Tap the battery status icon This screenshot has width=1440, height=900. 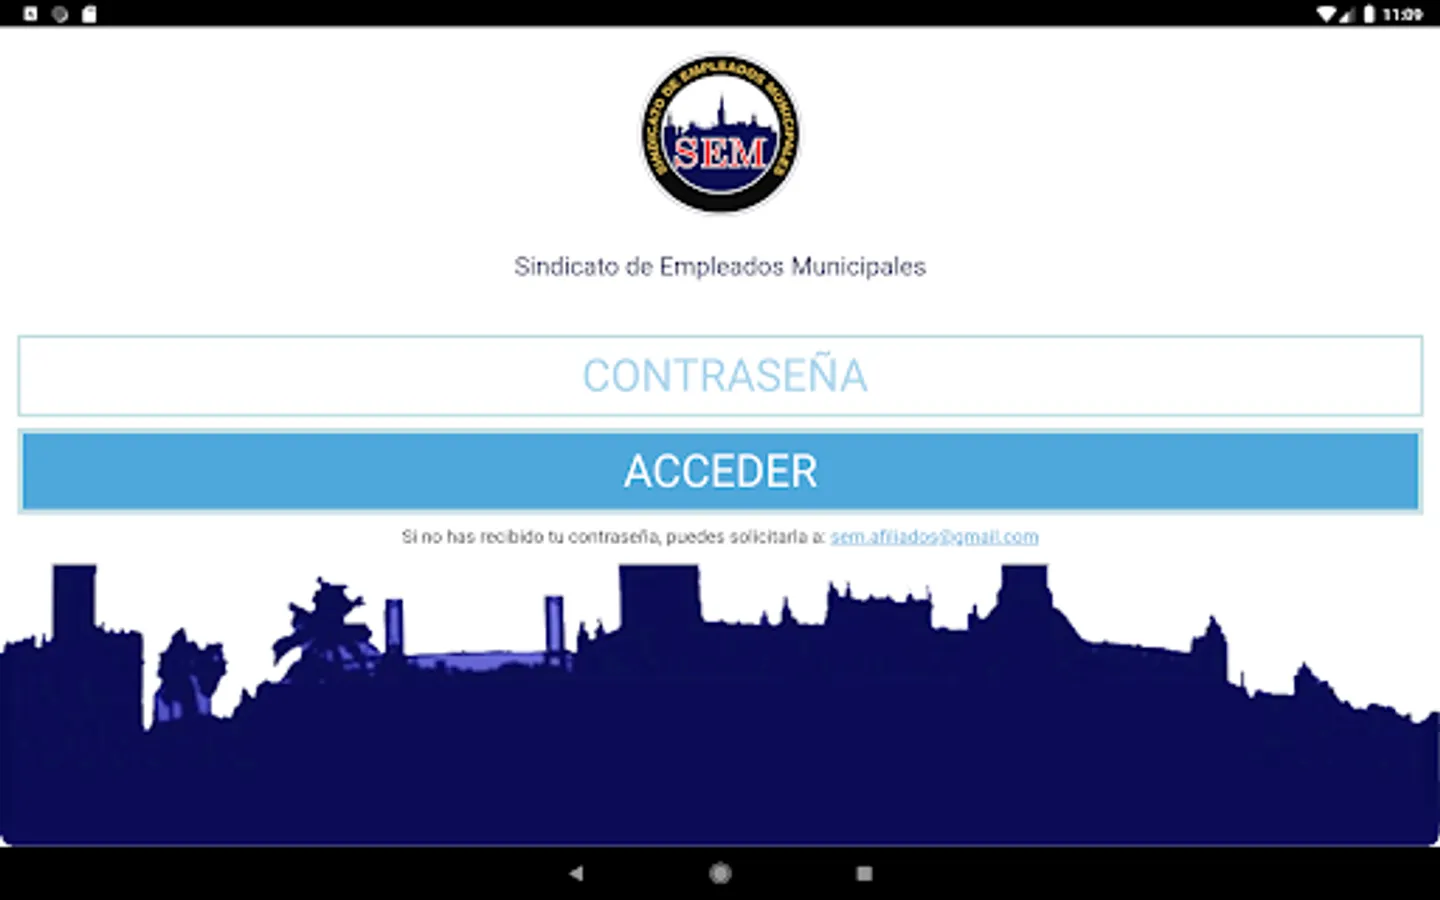point(1369,14)
